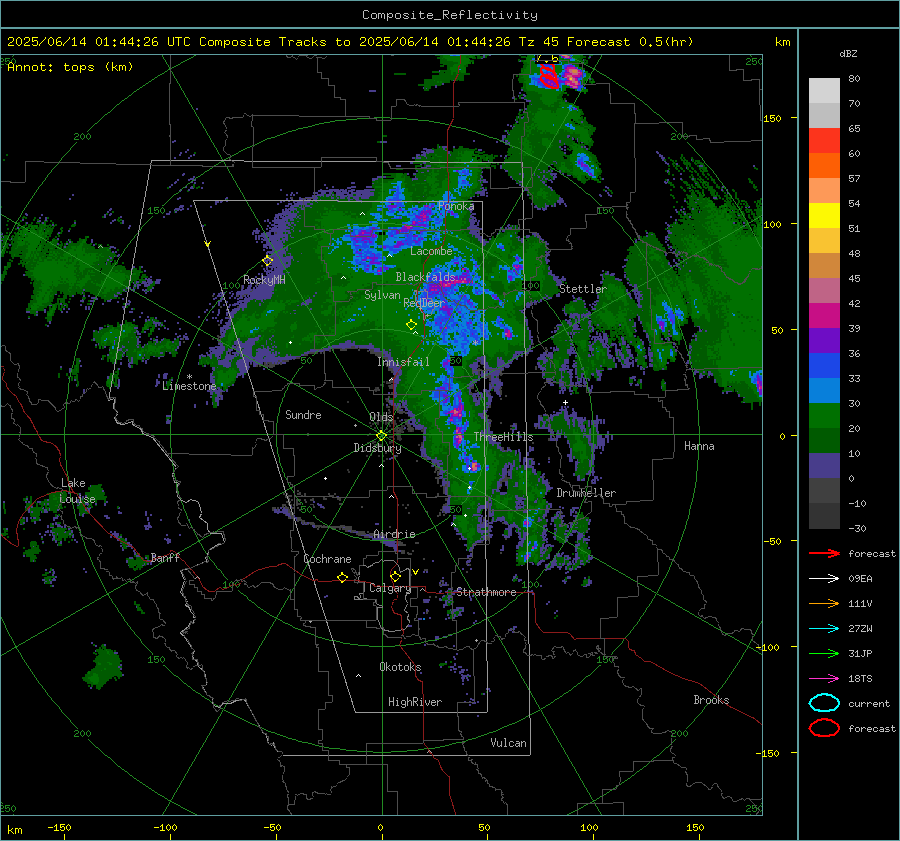Image resolution: width=900 pixels, height=841 pixels.
Task: Pick the magenta 39-42 dBZ swatch
Action: point(824,316)
